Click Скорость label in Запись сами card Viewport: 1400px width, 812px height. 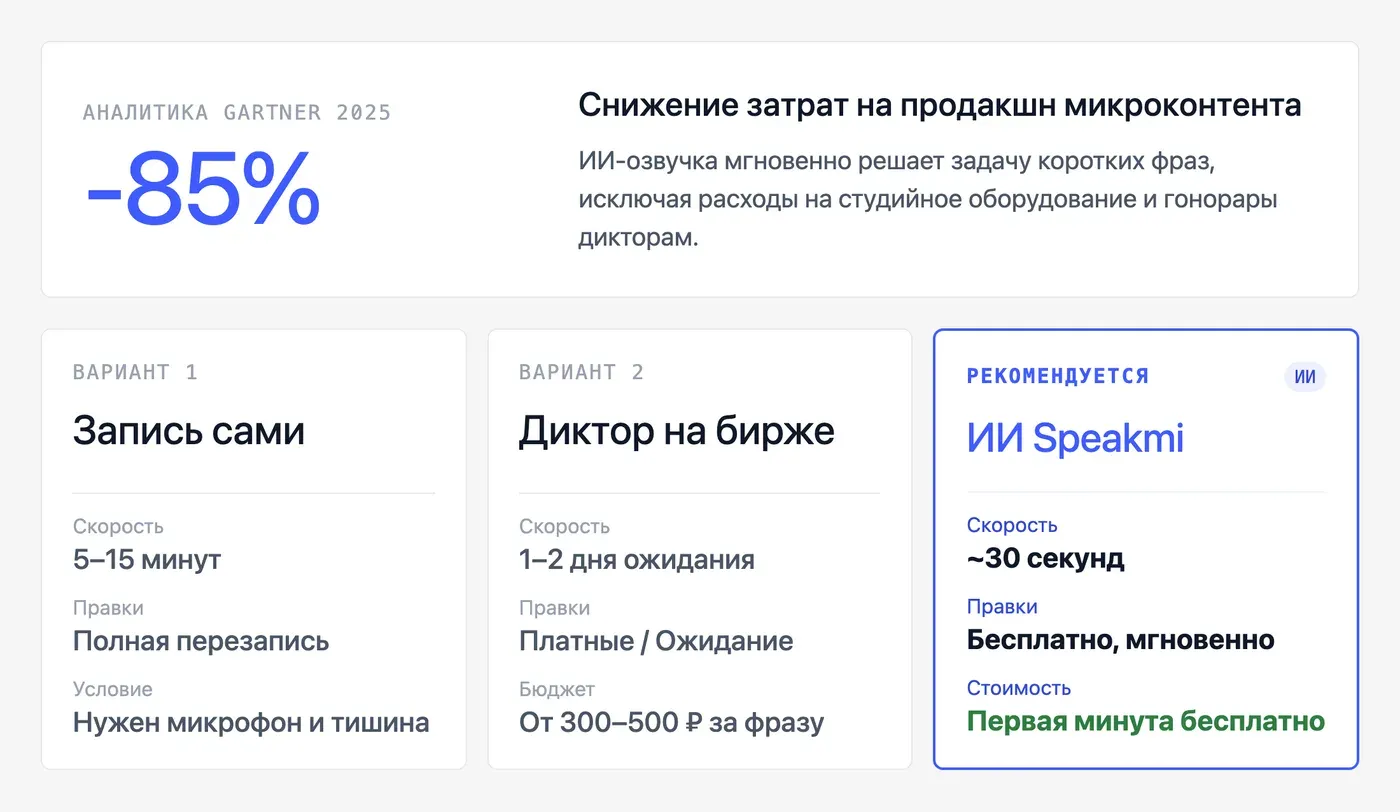(118, 526)
